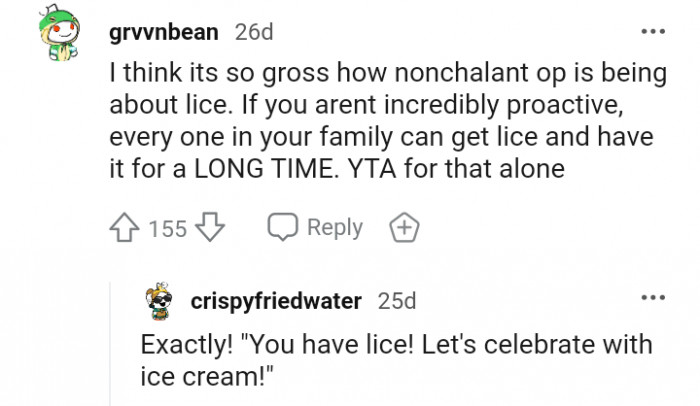
Task: Click the 155 vote count
Action: [168, 229]
